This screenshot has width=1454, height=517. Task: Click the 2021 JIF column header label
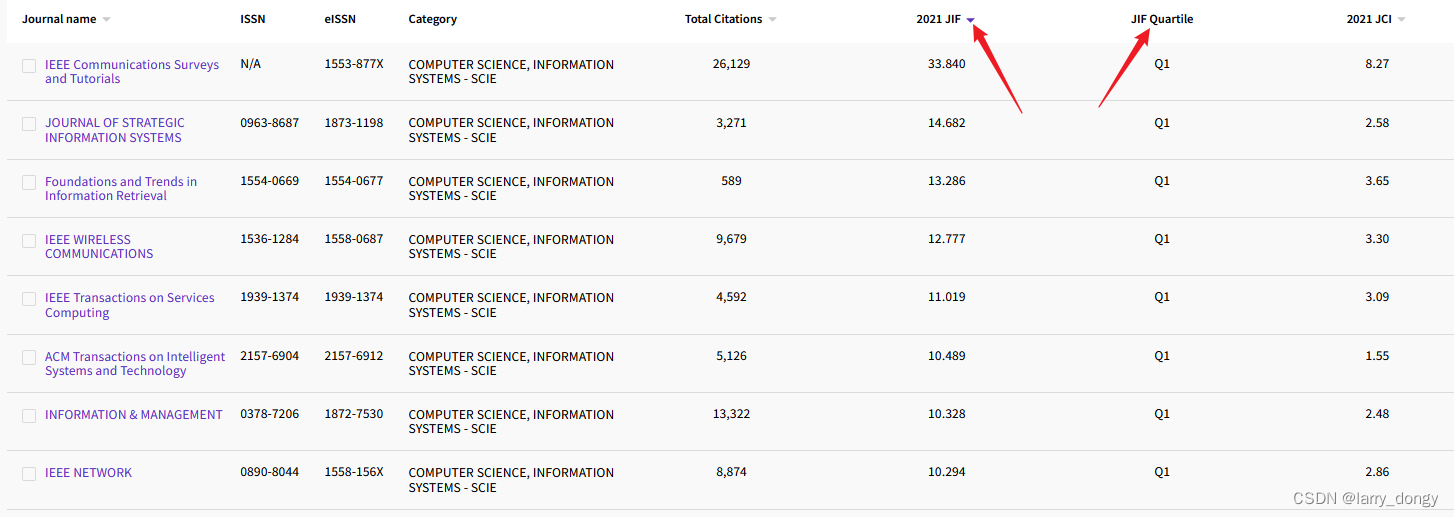[x=938, y=19]
